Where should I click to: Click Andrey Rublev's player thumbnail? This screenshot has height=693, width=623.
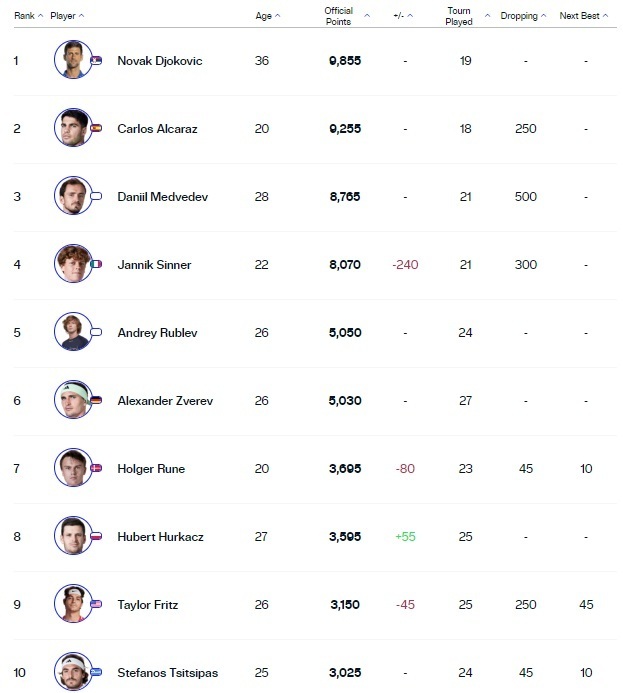72,332
